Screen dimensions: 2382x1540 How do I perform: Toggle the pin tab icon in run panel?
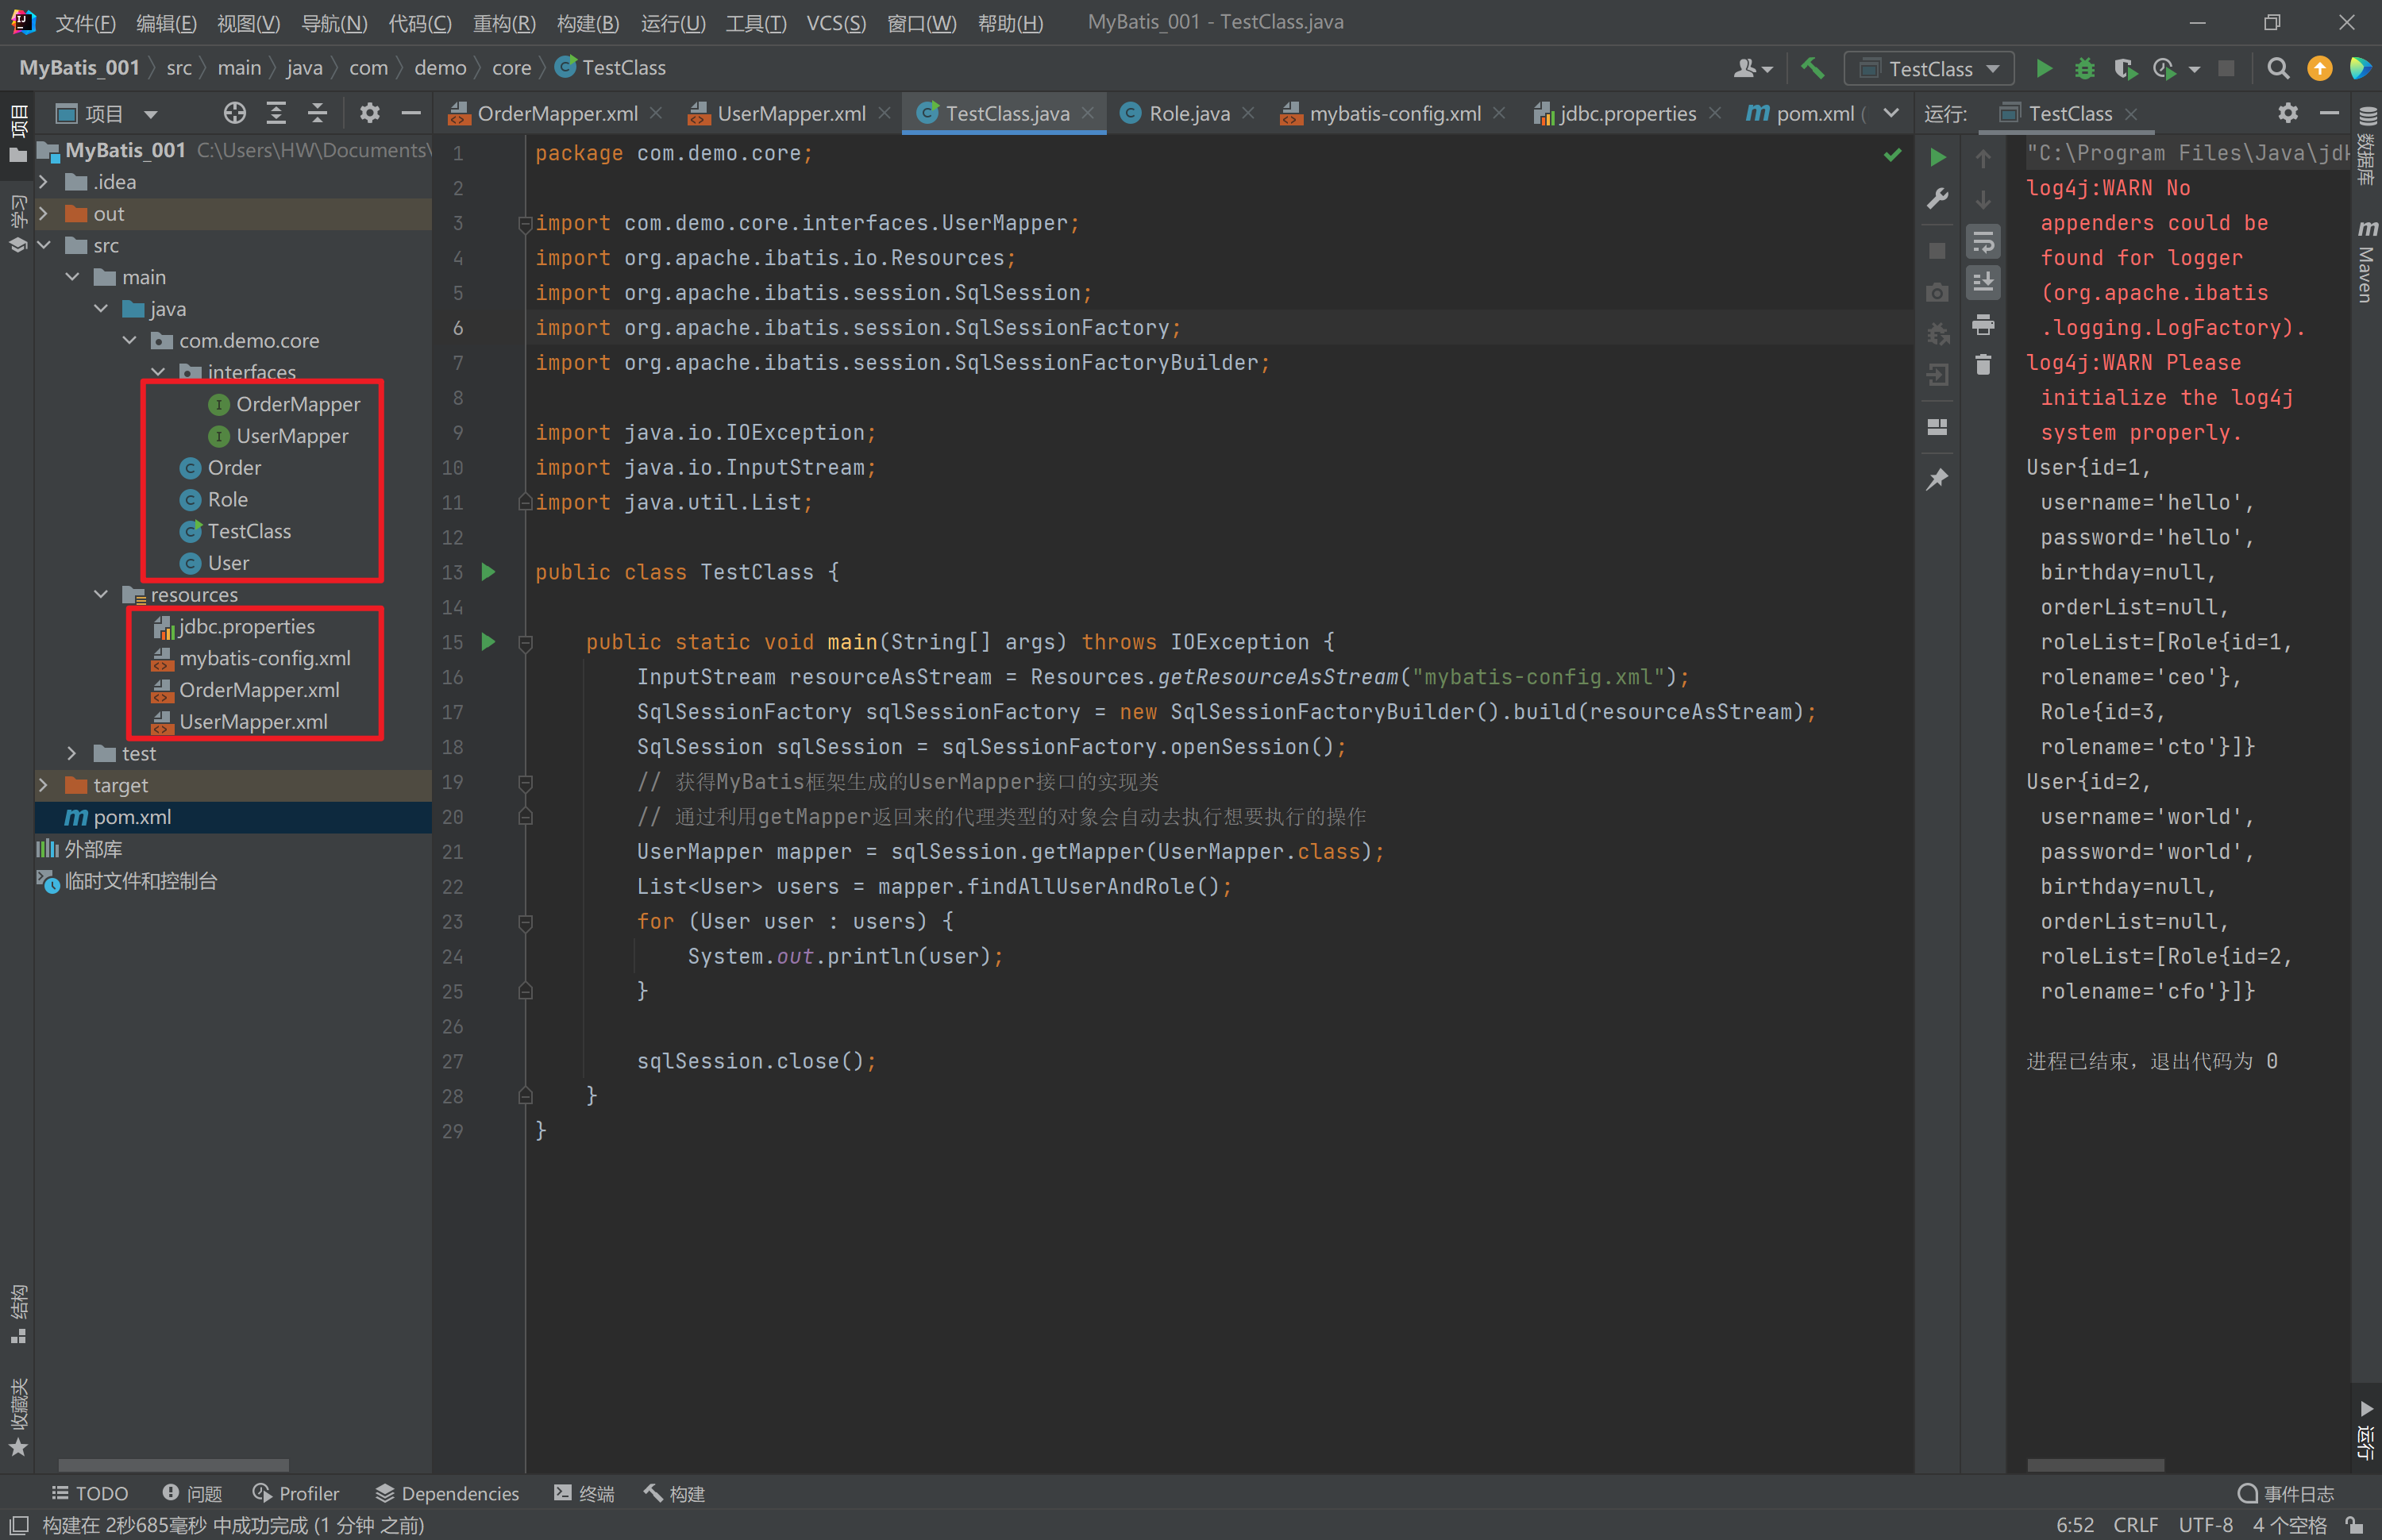[1937, 479]
